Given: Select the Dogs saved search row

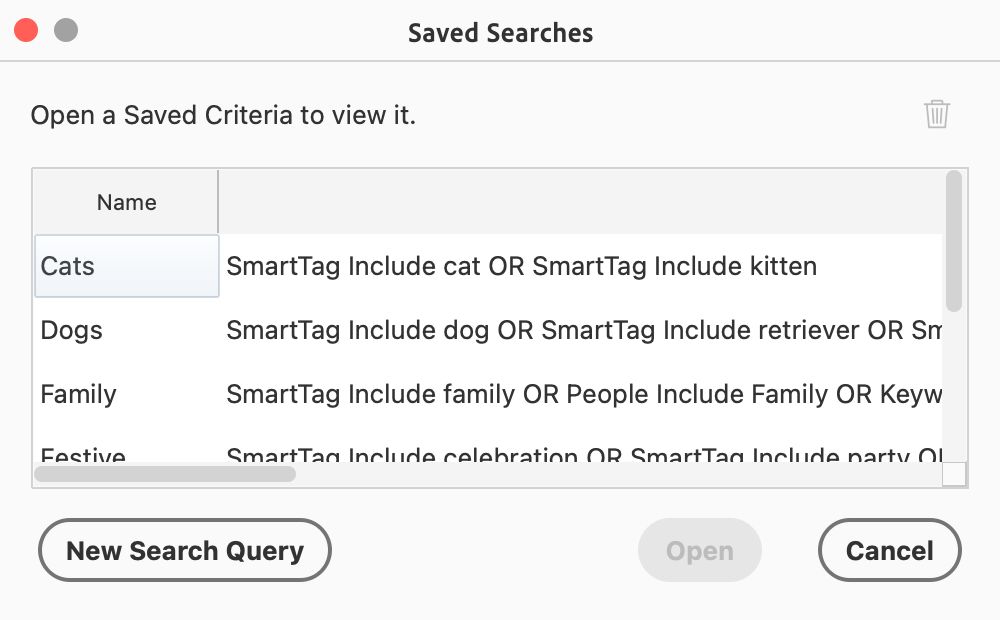Looking at the screenshot, I should pyautogui.click(x=72, y=330).
